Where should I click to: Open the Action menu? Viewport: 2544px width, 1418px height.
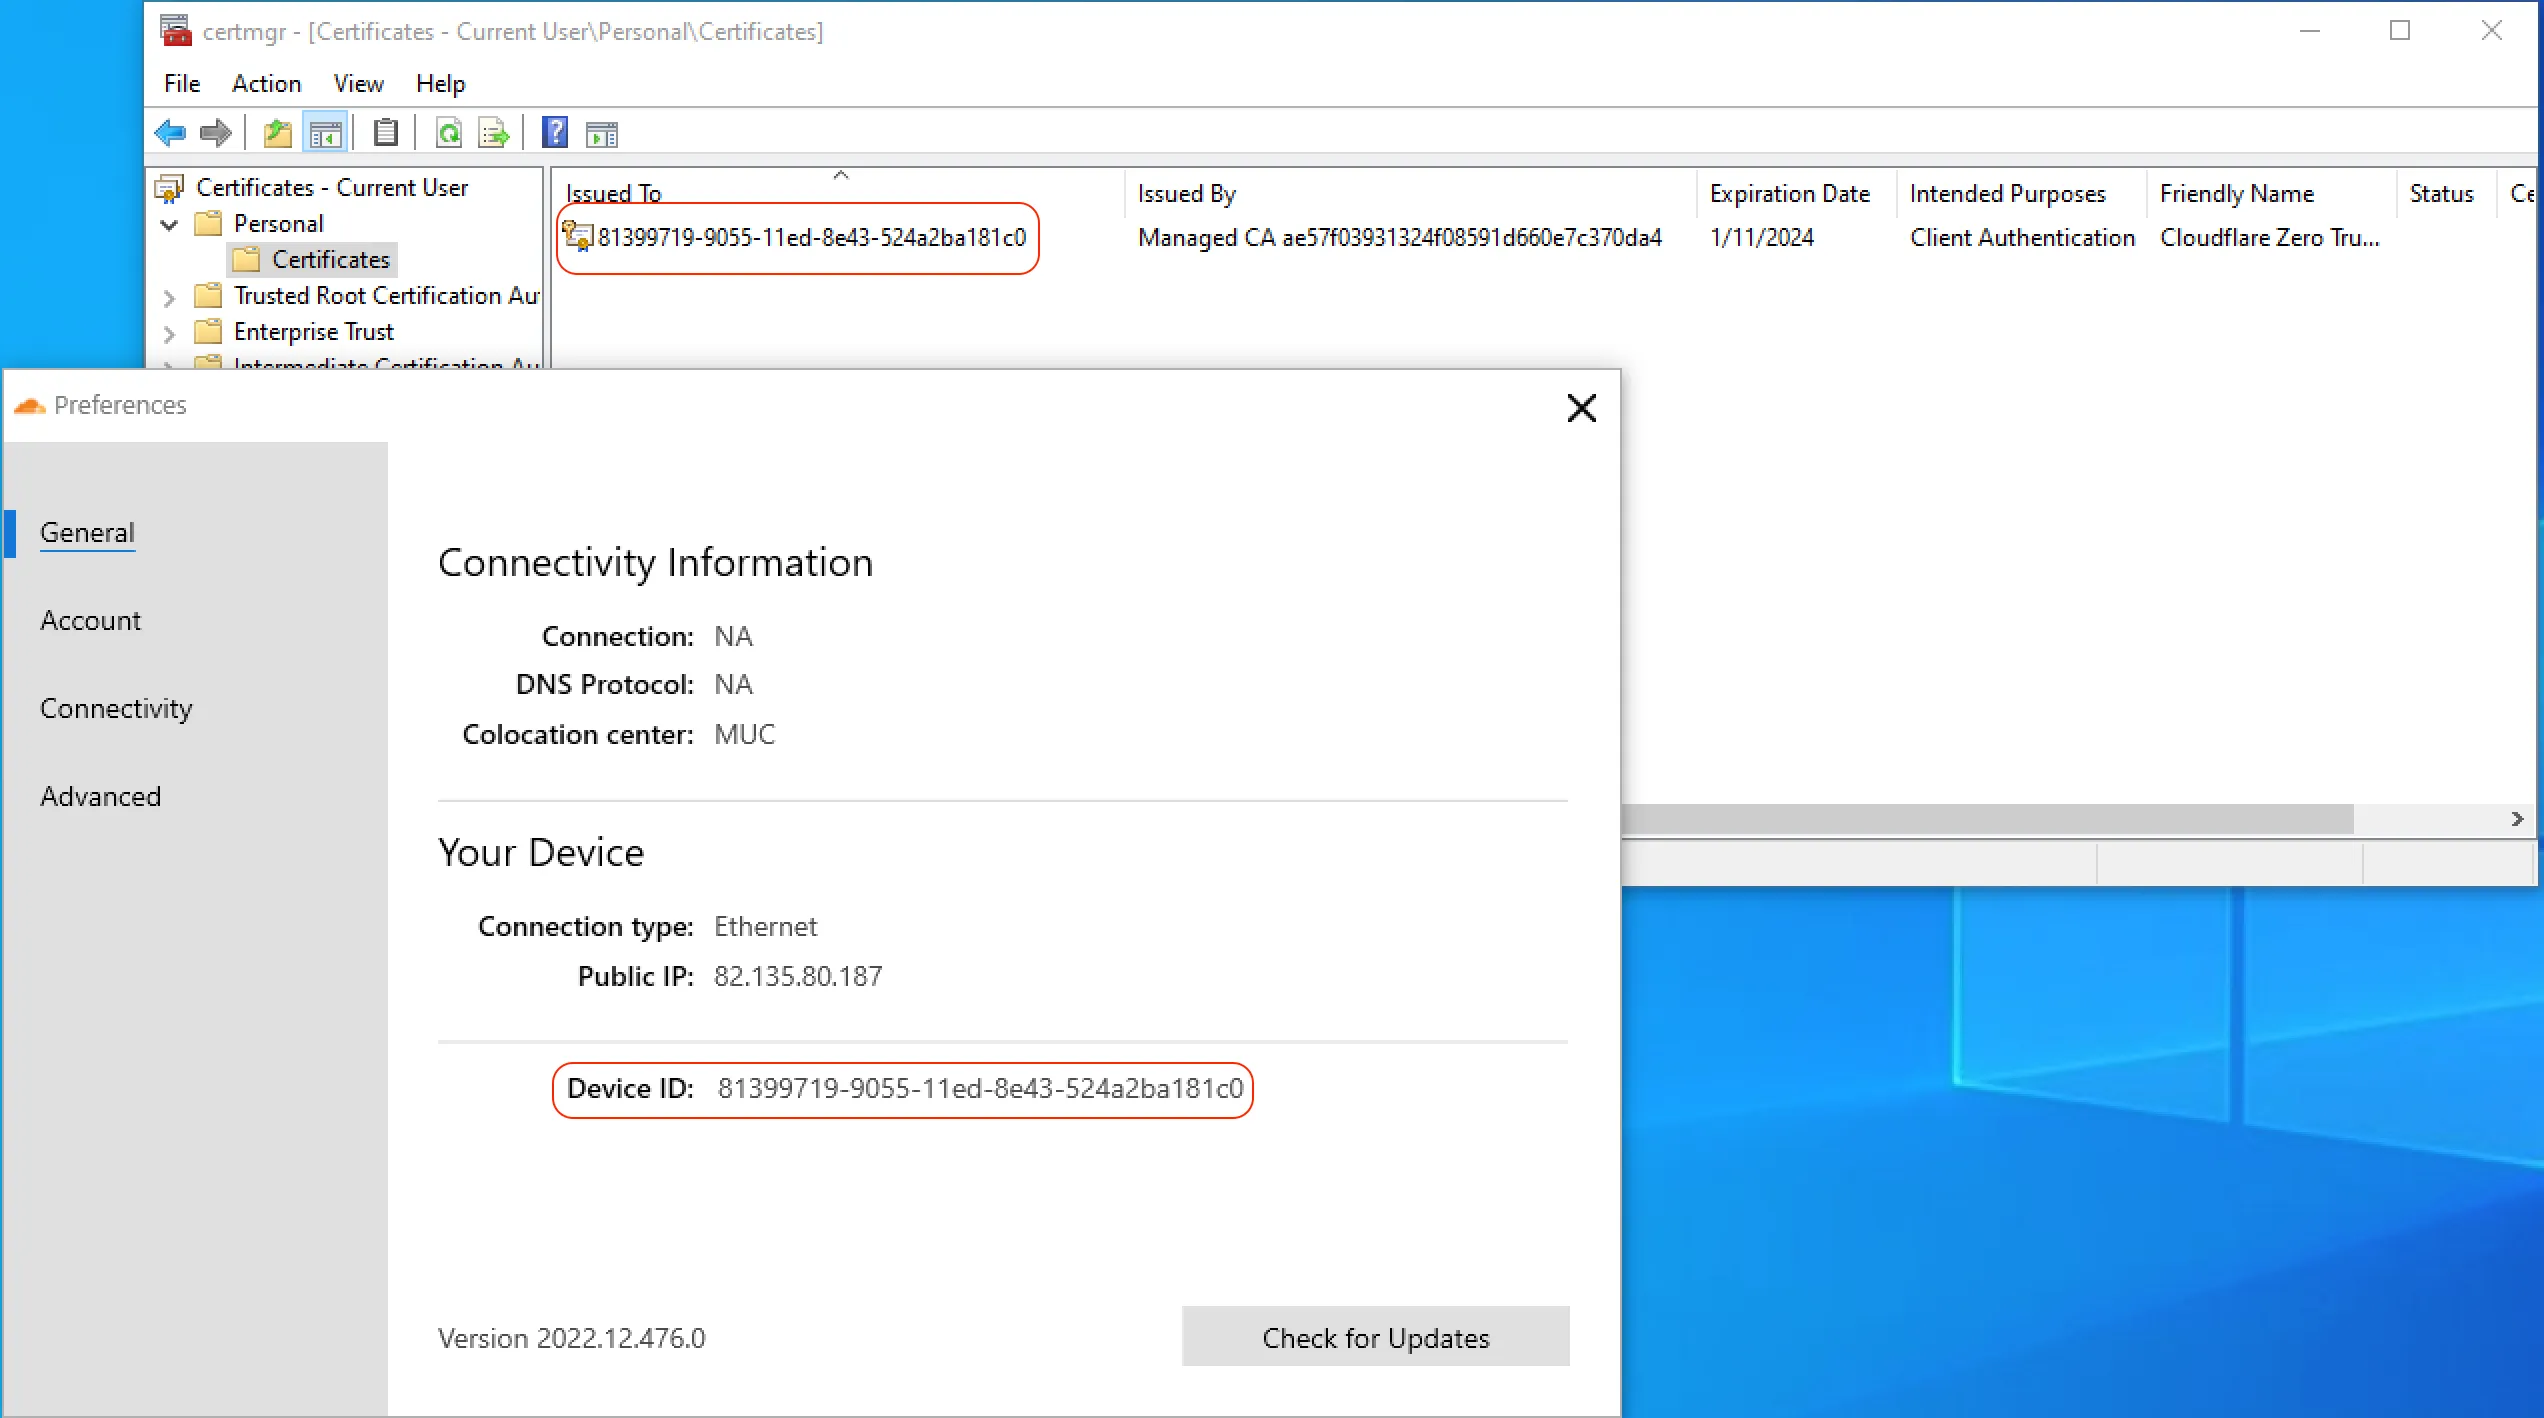tap(265, 83)
